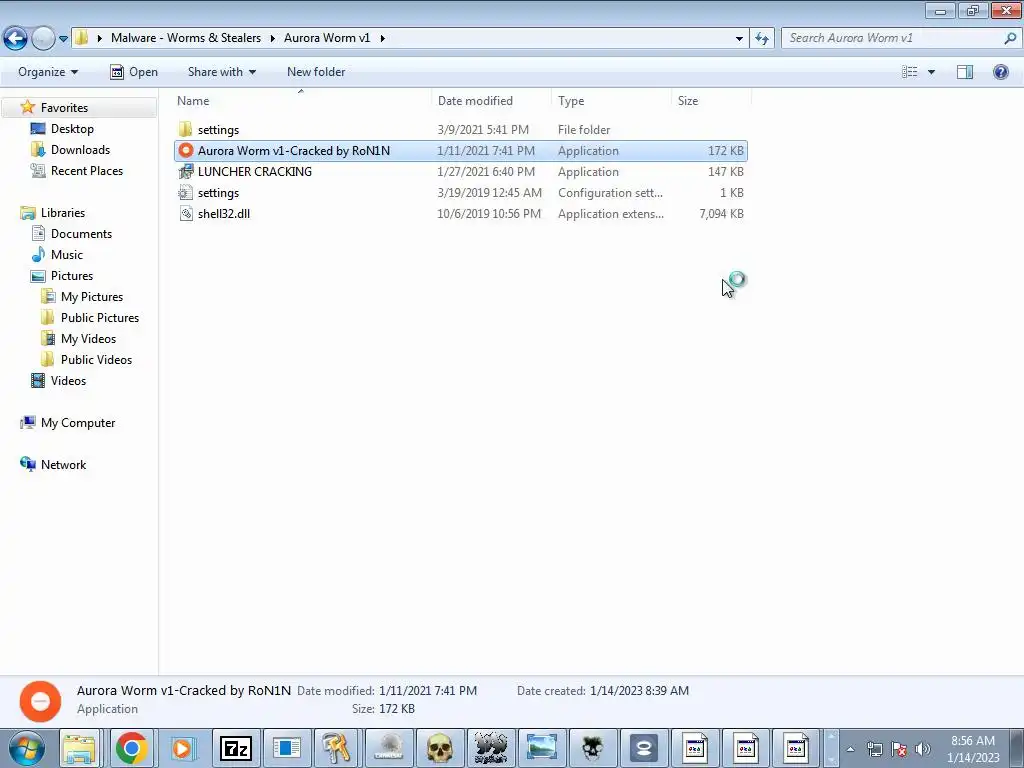Open the Windows Start button
This screenshot has width=1024, height=768.
26,748
